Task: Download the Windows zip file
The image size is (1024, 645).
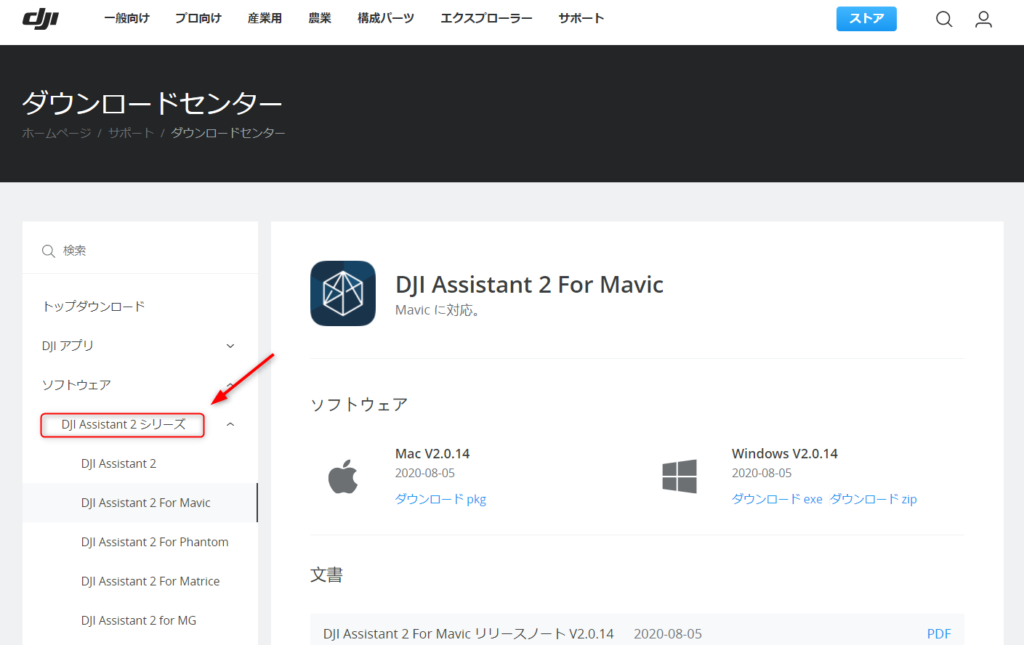Action: tap(873, 499)
